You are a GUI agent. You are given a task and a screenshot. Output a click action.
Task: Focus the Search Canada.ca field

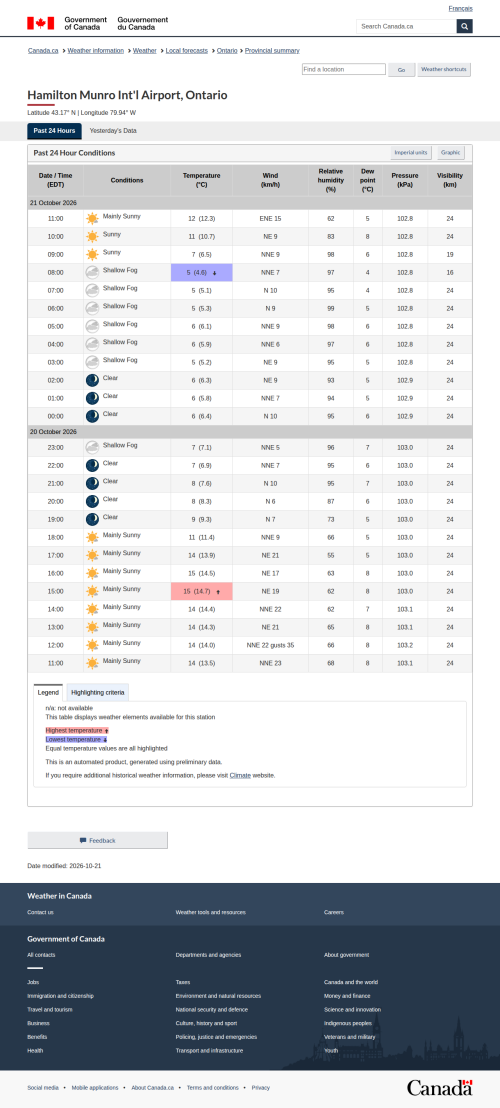pyautogui.click(x=406, y=26)
